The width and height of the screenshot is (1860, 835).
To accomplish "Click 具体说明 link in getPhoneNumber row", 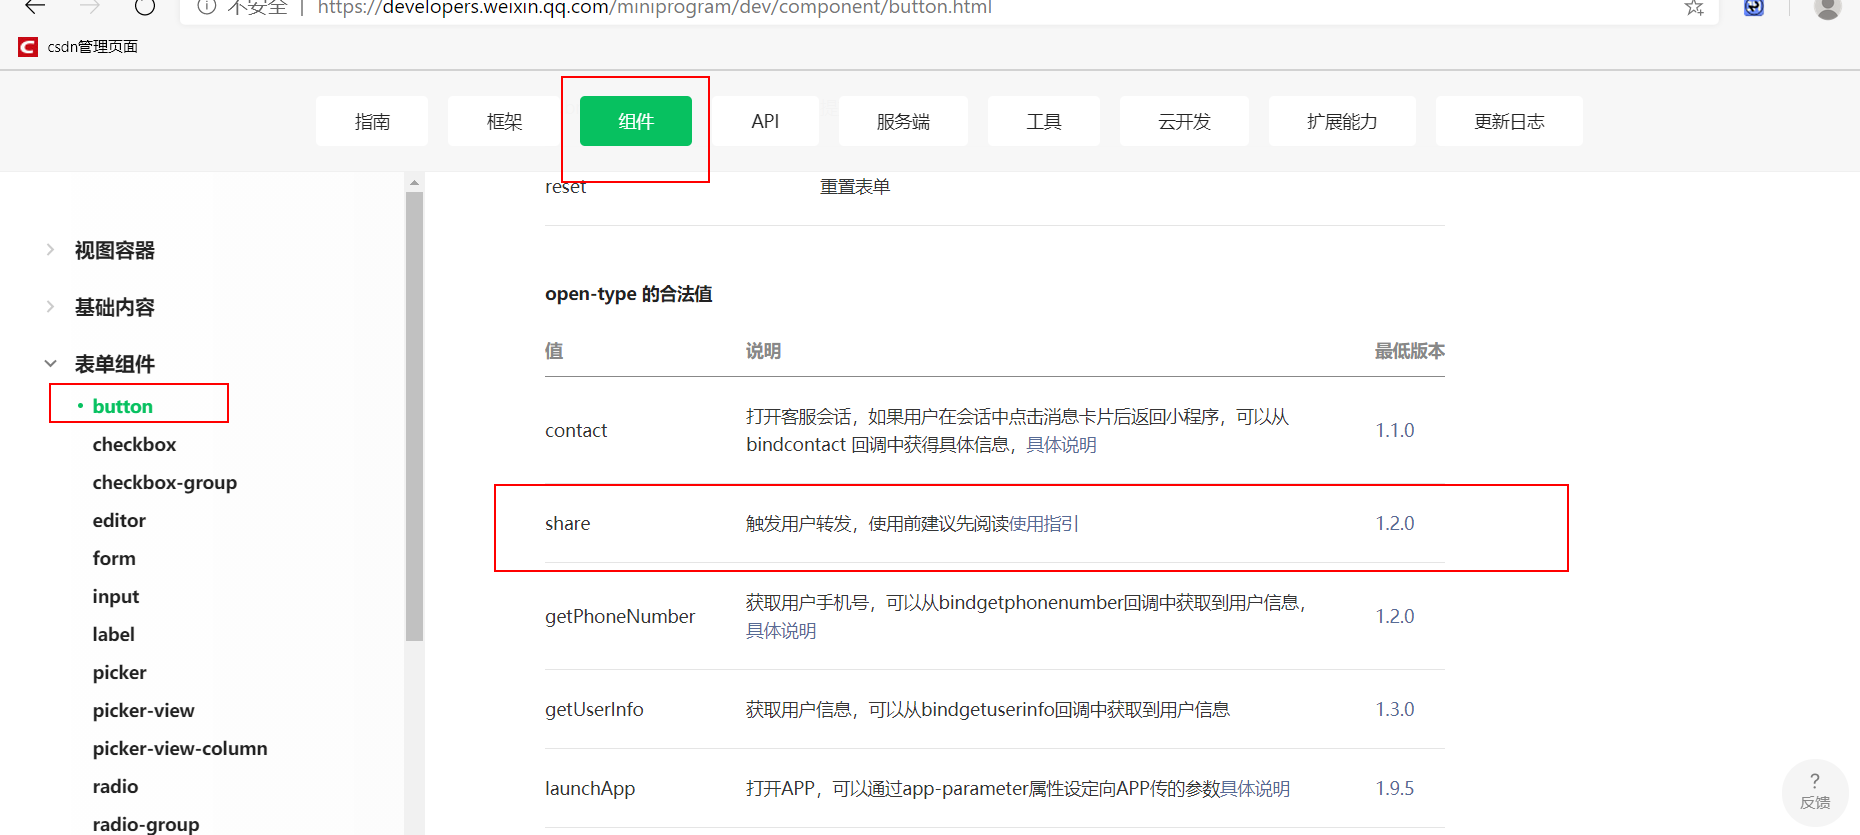I will pos(781,631).
